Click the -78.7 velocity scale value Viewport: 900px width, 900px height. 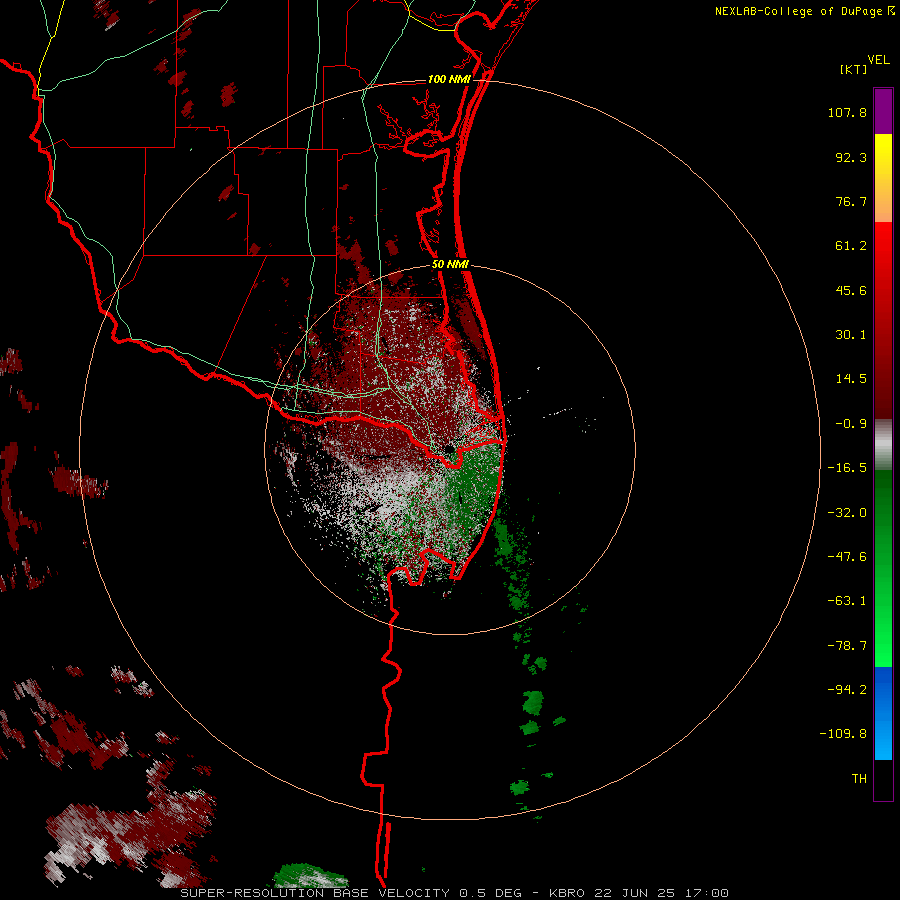pos(847,646)
